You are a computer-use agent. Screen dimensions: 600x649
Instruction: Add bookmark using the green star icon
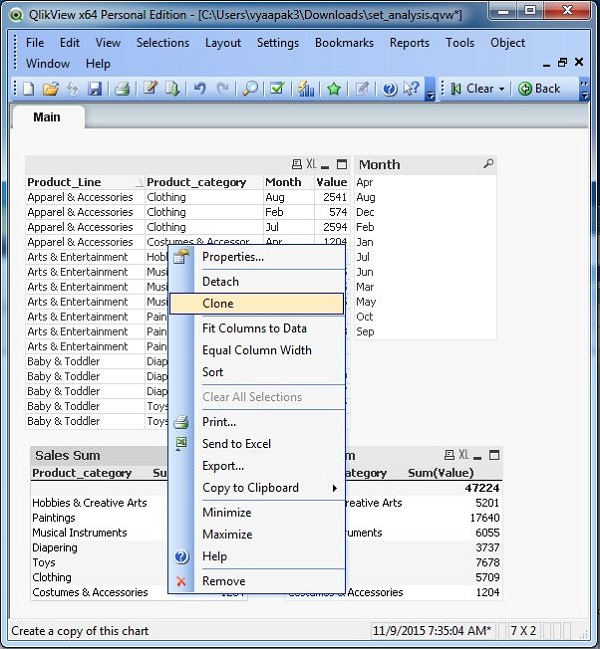(334, 89)
